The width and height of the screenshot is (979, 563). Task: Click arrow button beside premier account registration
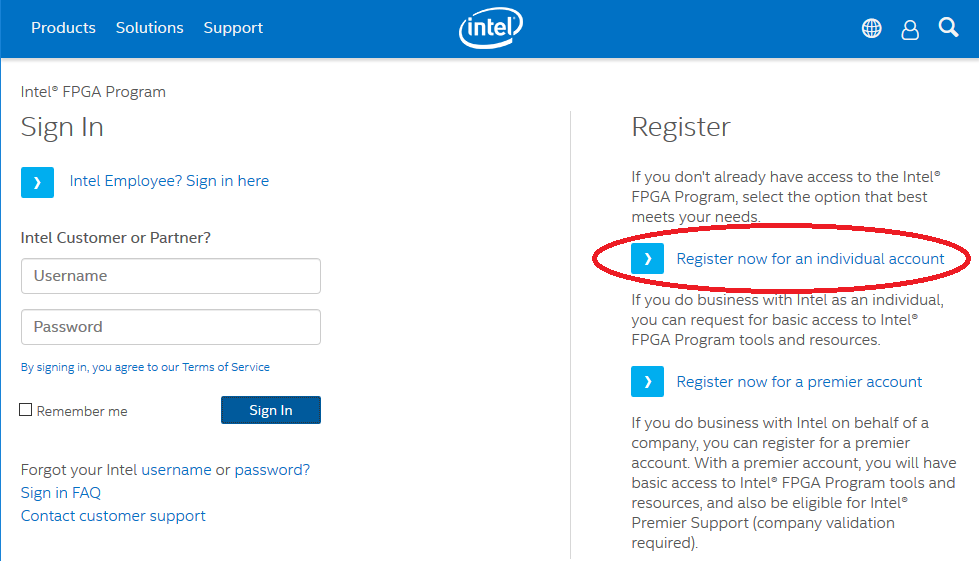tap(647, 382)
